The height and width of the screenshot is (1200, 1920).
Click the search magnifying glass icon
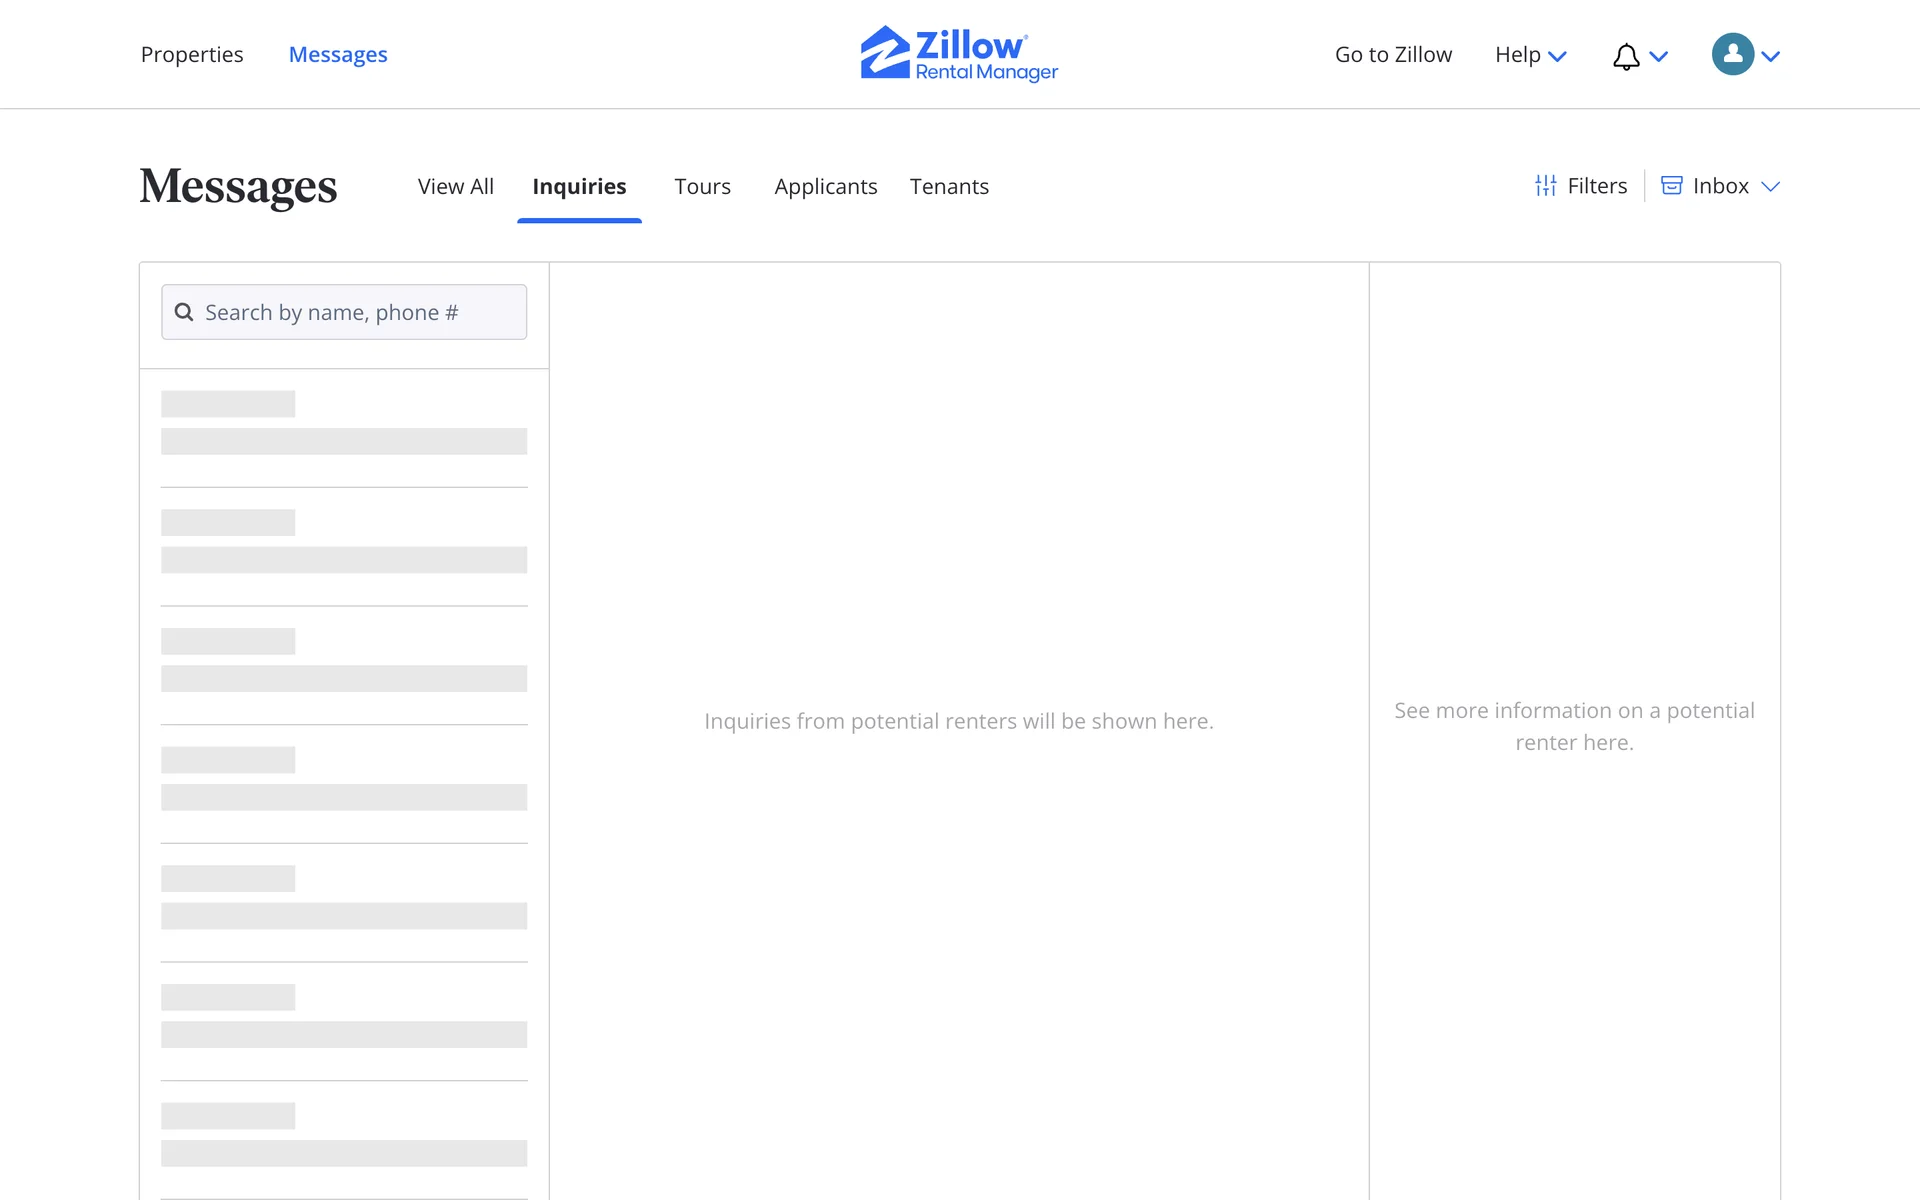coord(184,312)
